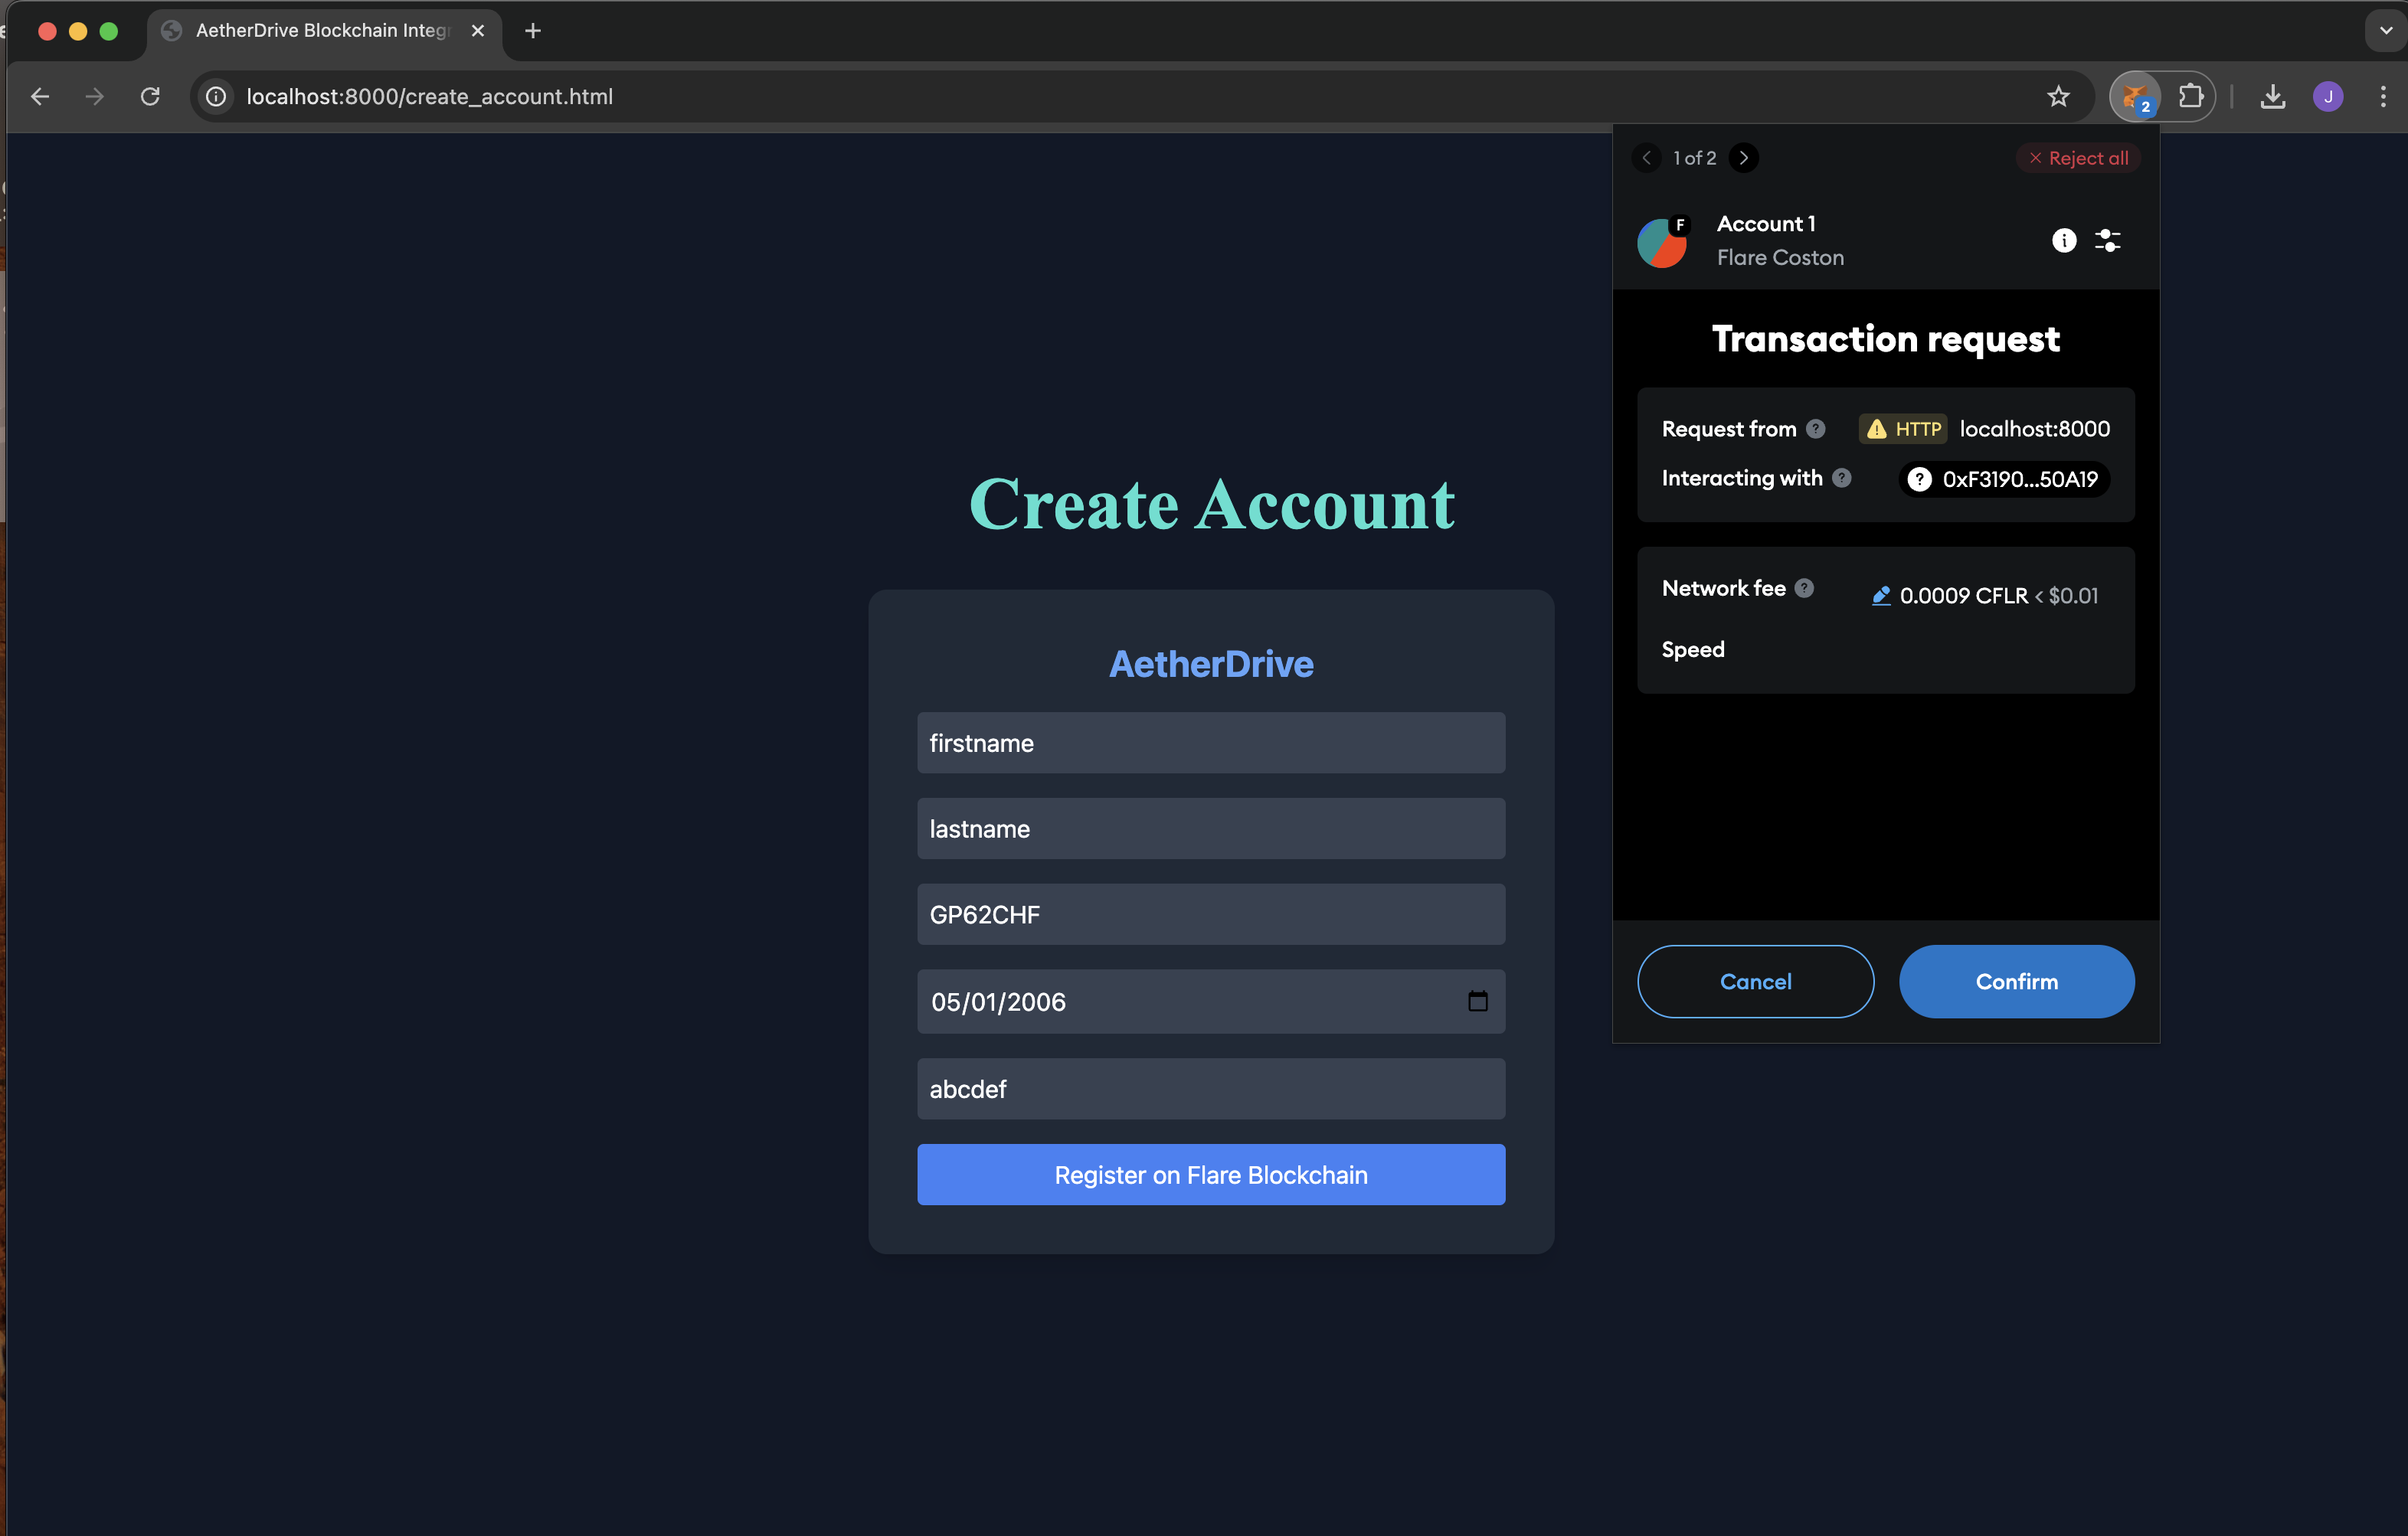Edit the network fee with the pencil icon
Image resolution: width=2408 pixels, height=1536 pixels.
coord(1880,596)
